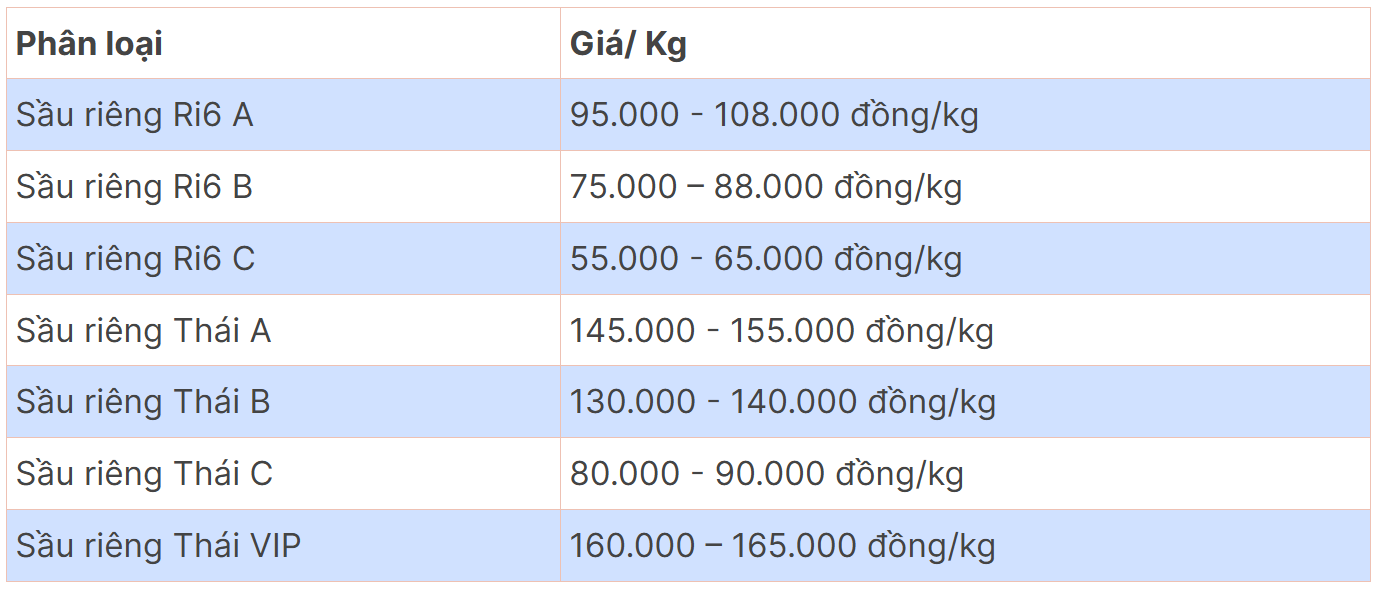Click the 80.000 - 90.000 đồng/kg price cell
Viewport: 1377px width, 589px height.
[766, 473]
